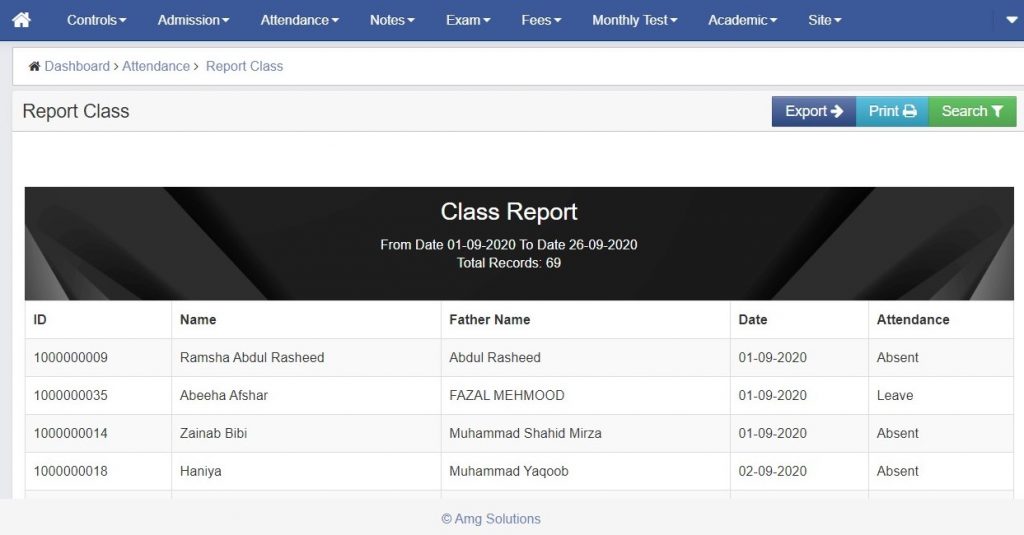The width and height of the screenshot is (1024, 535).
Task: Select Absent status in Zainab Bibi row
Action: click(x=897, y=433)
